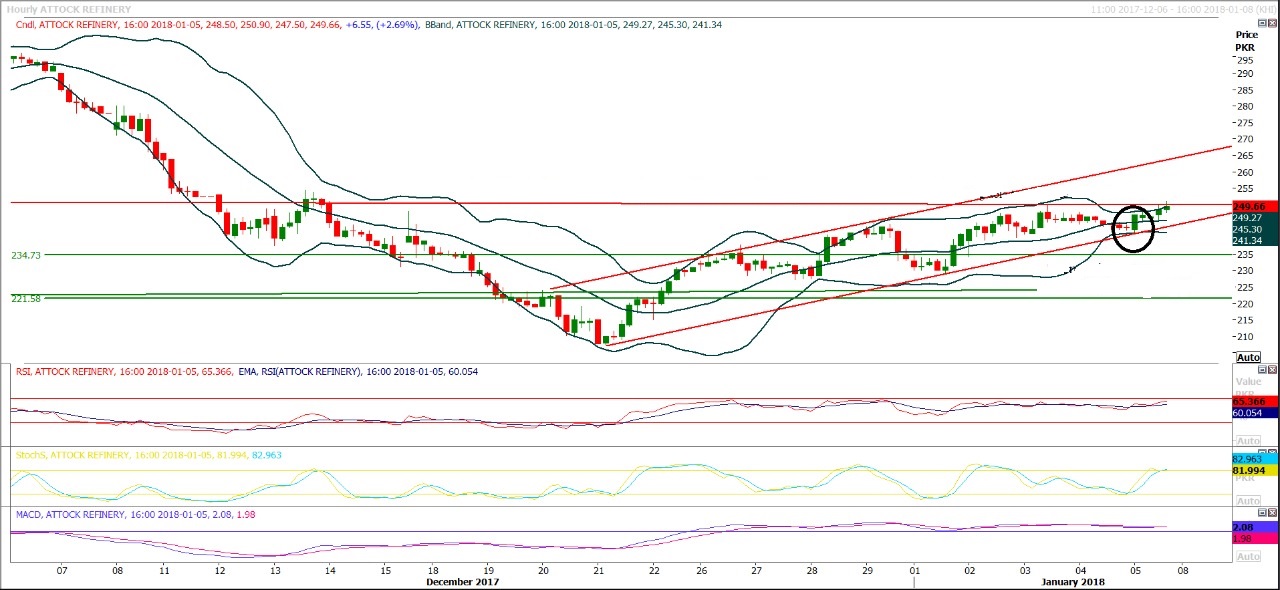Click the 249.27 upper band value
The width and height of the screenshot is (1280, 590).
pyautogui.click(x=1254, y=218)
